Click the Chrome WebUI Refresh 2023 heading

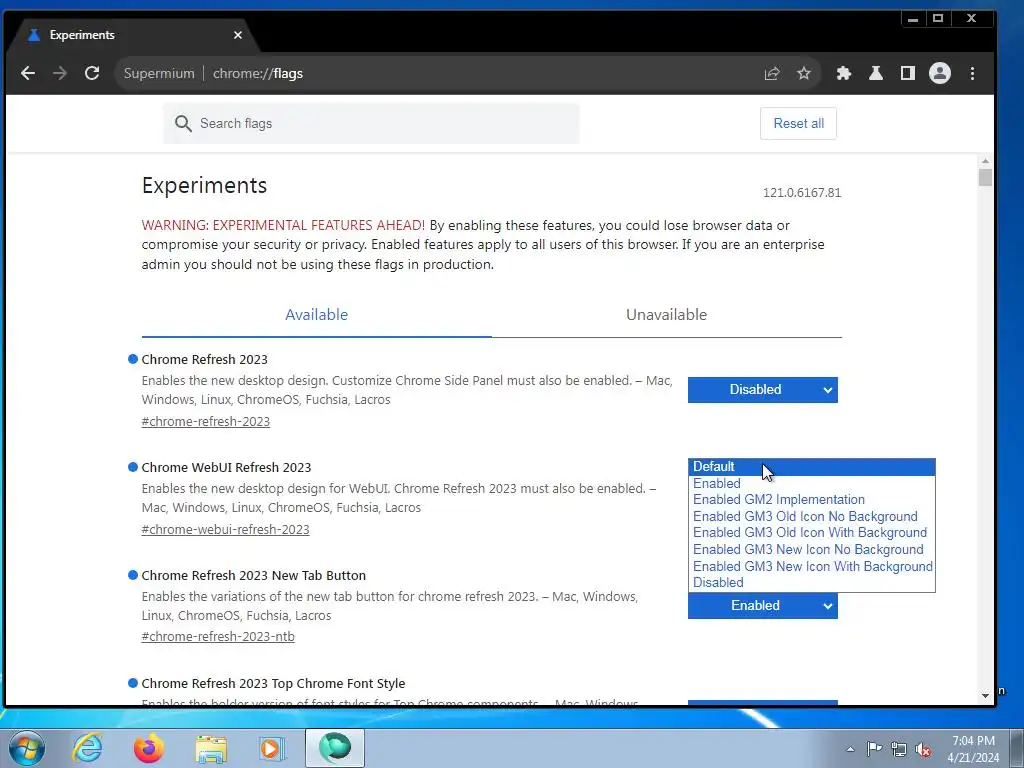pos(226,468)
